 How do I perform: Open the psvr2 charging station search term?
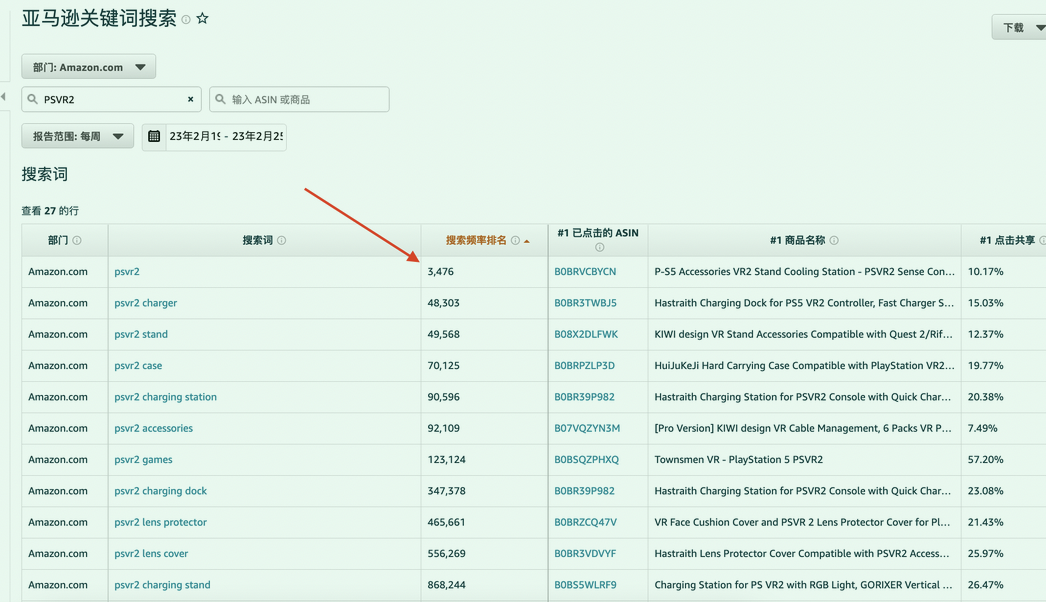pos(165,397)
